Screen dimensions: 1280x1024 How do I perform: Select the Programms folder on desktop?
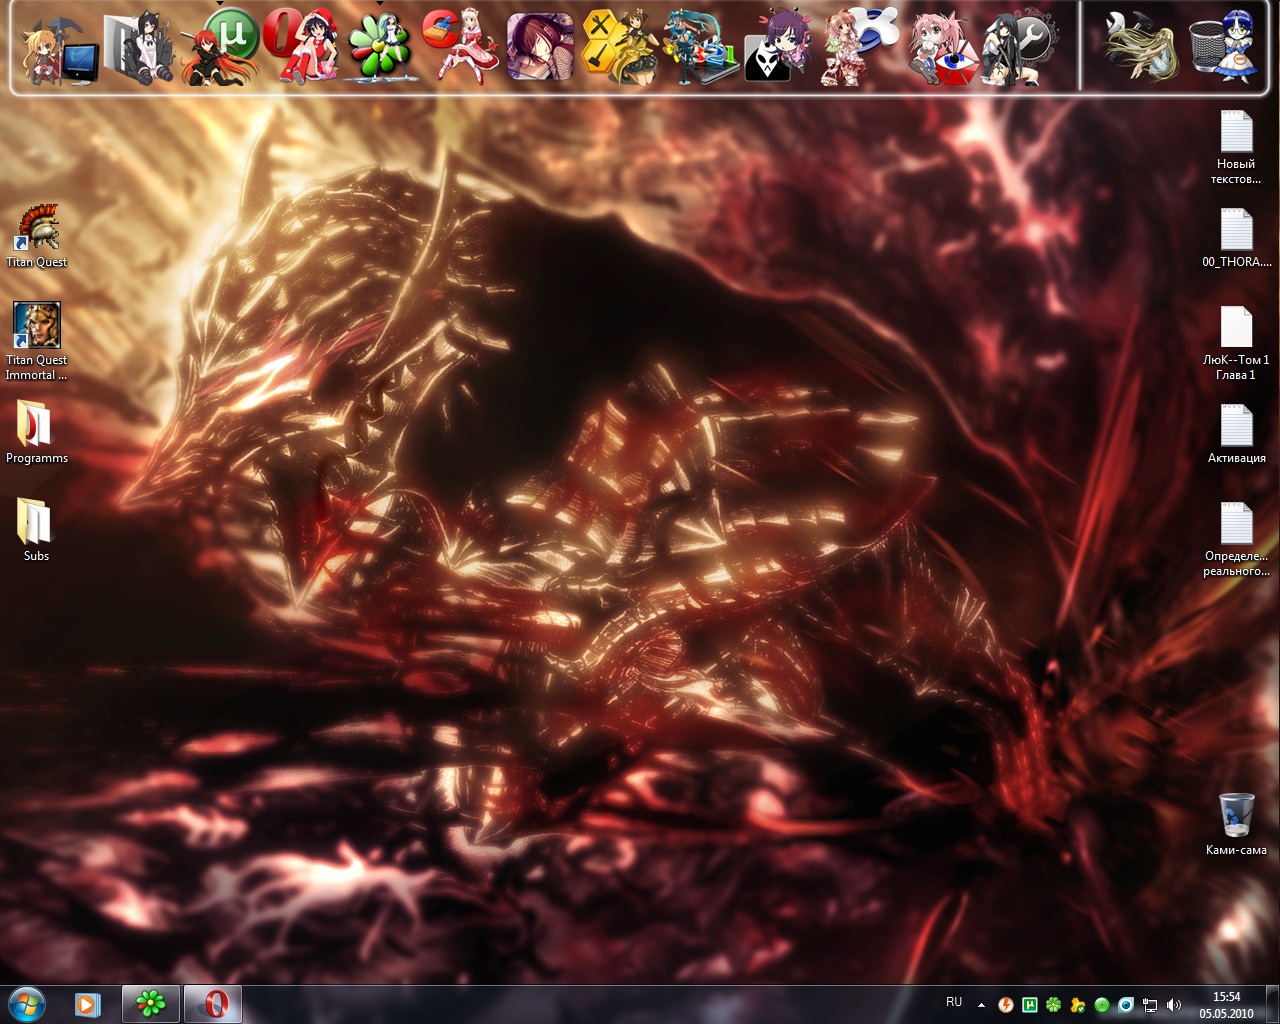37,432
